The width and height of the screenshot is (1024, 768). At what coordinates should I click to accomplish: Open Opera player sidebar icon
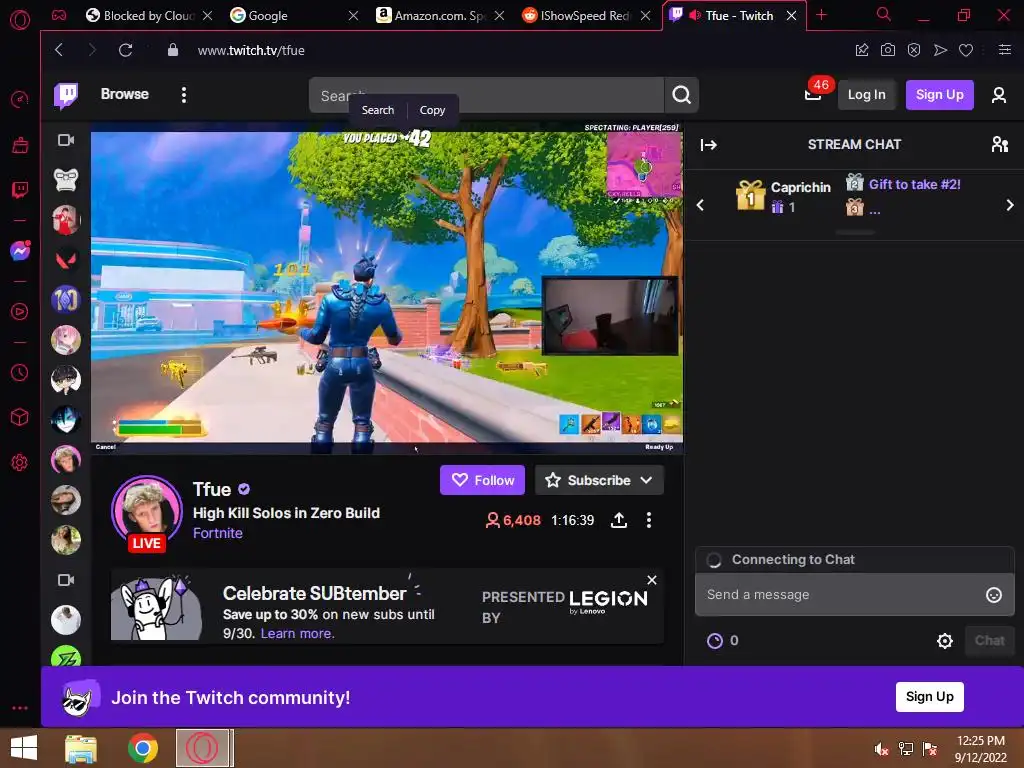[20, 312]
